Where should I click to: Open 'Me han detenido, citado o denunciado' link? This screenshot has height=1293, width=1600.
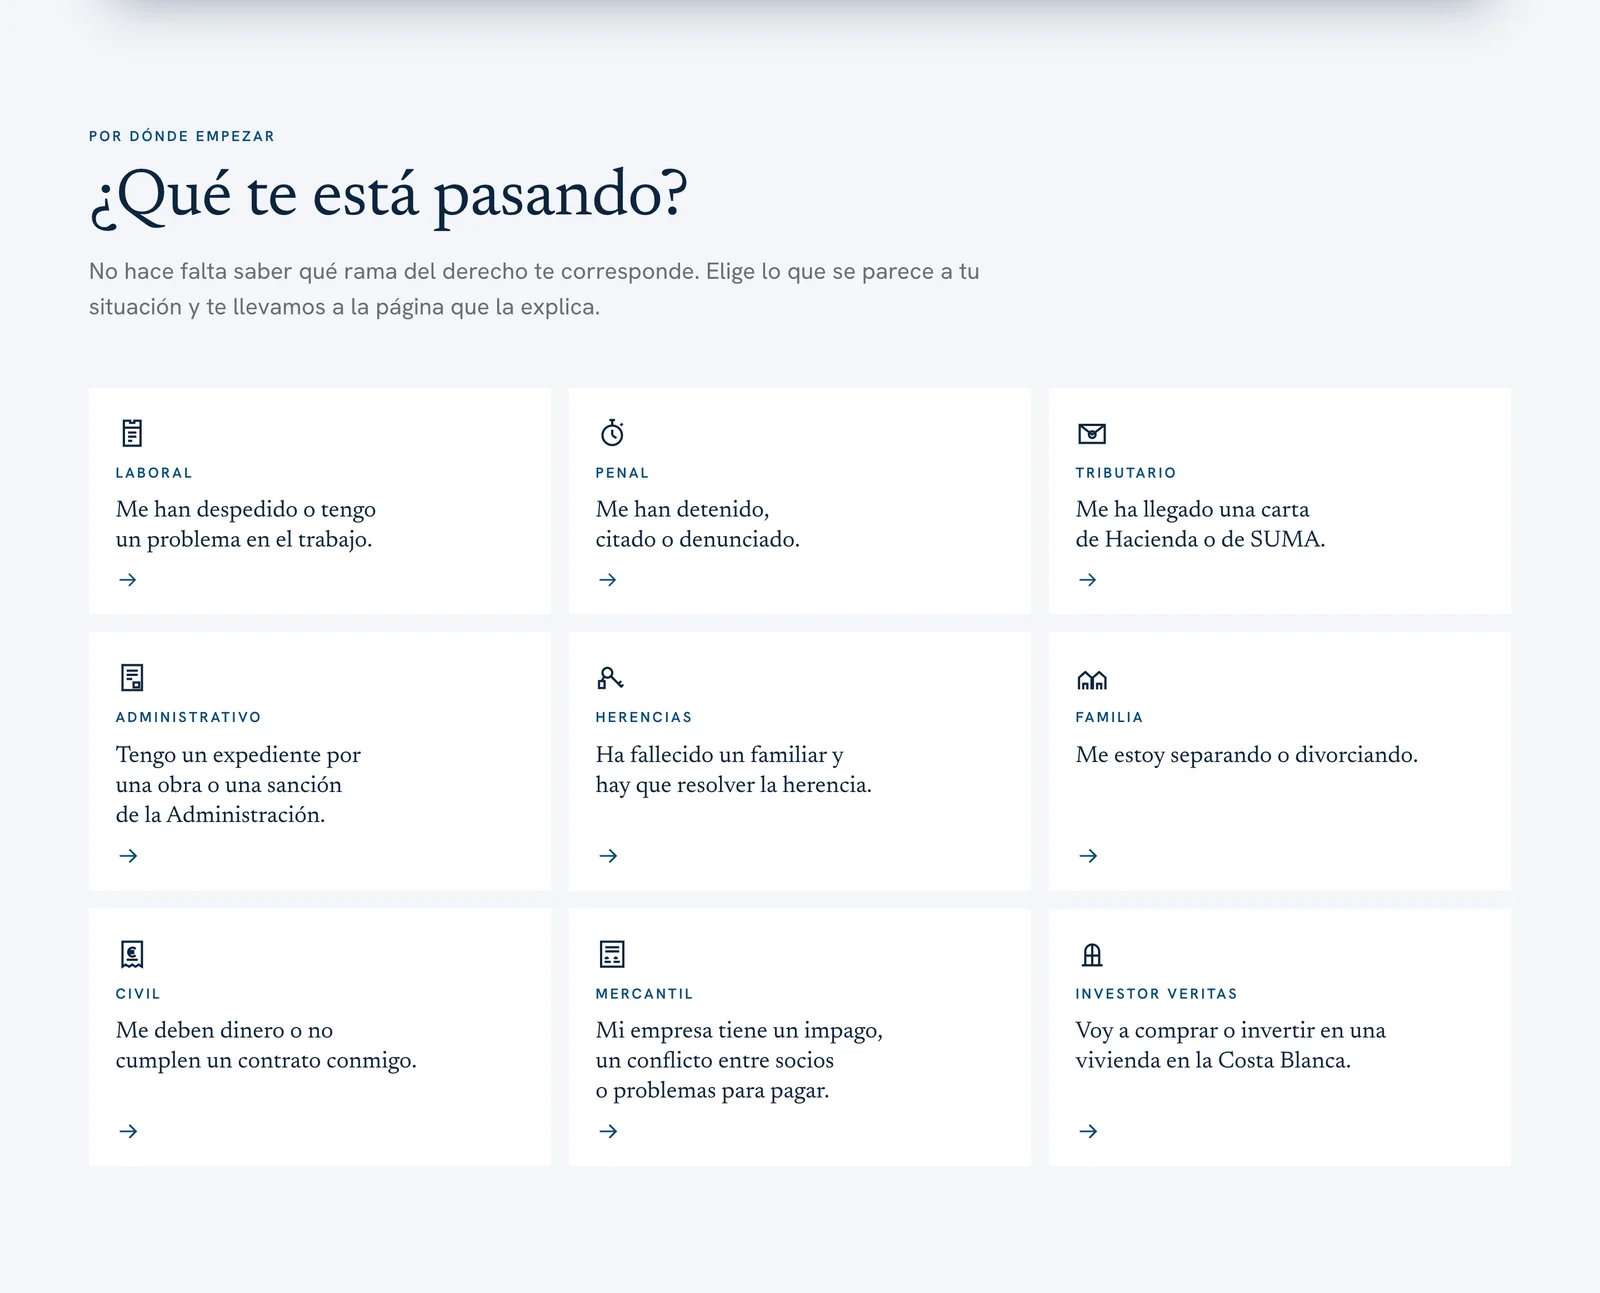[x=698, y=524]
